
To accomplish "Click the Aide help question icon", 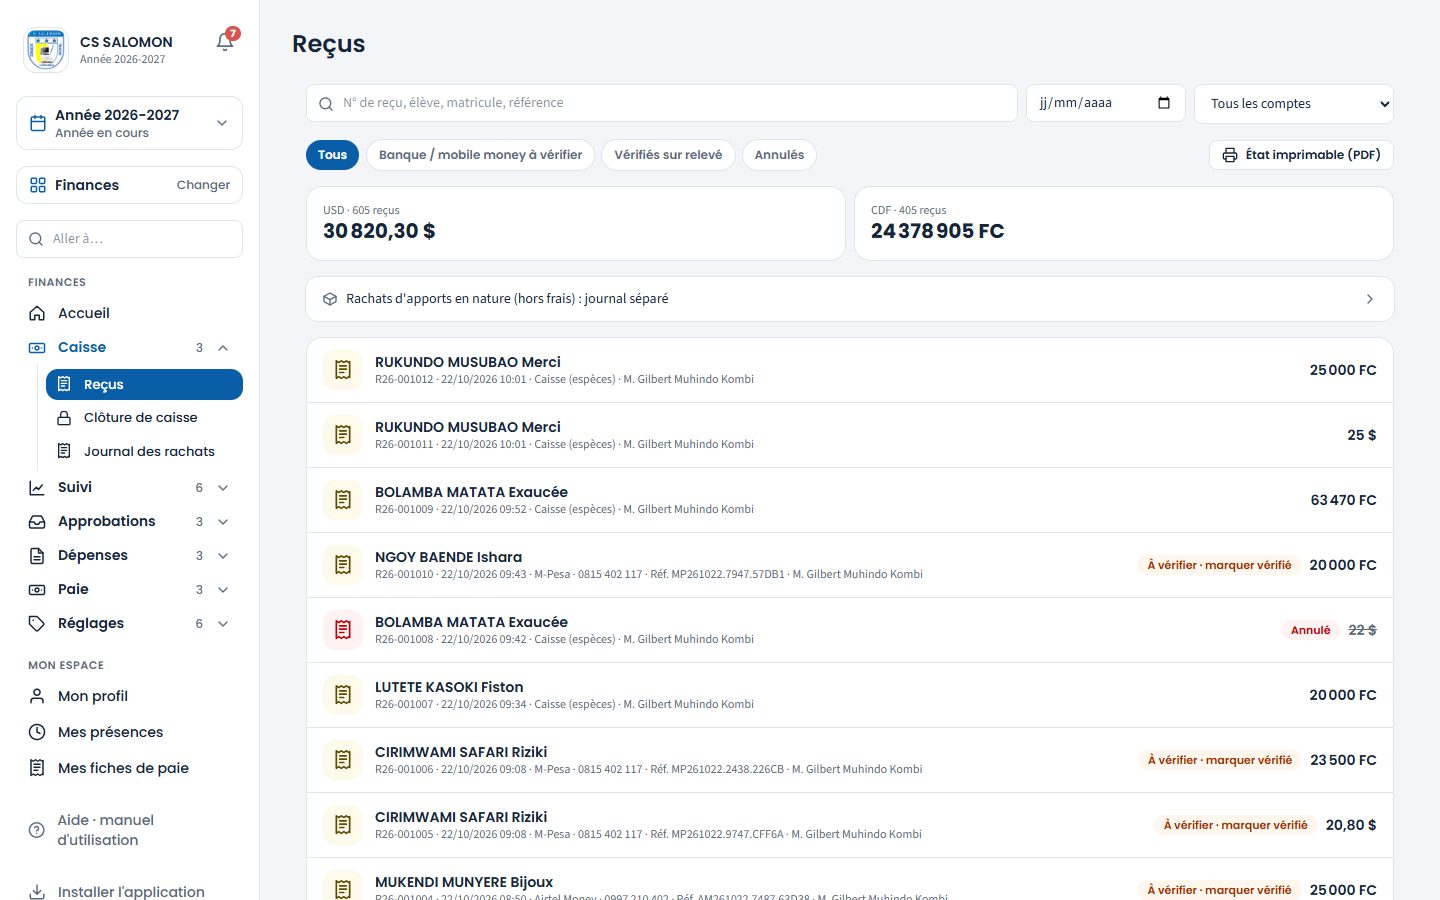I will tap(37, 830).
